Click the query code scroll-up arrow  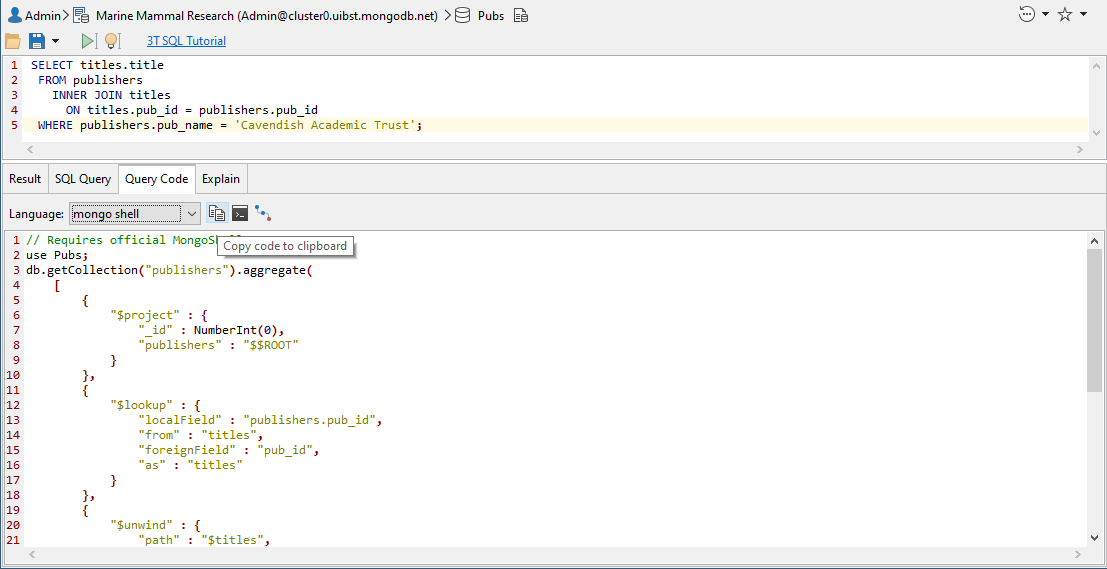(x=1095, y=240)
